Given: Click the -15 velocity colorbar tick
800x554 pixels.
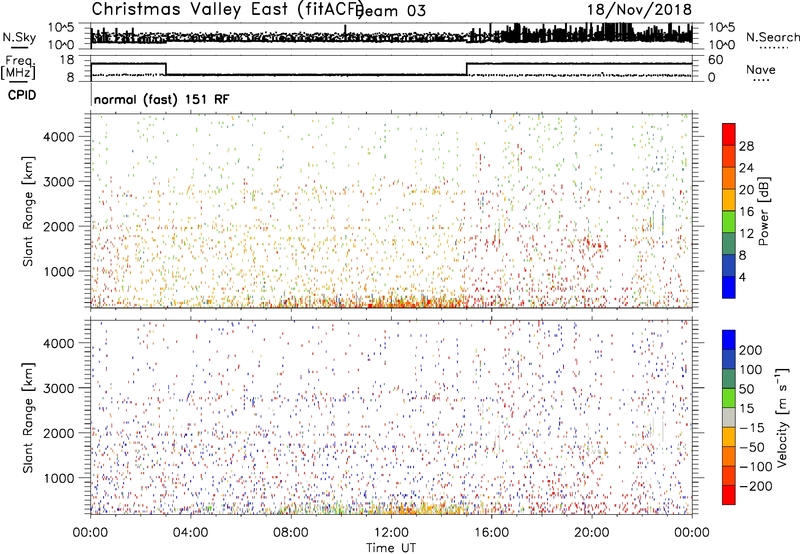Looking at the screenshot, I should pos(752,428).
